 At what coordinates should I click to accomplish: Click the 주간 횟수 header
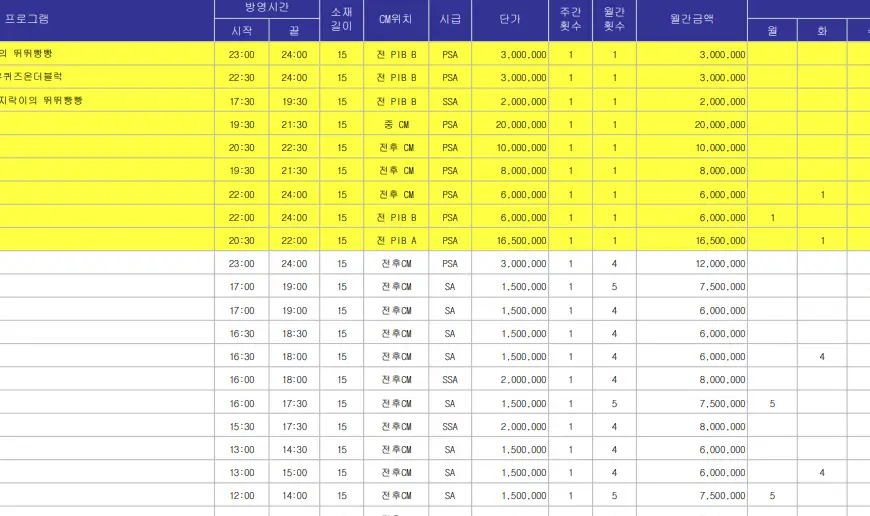570,19
